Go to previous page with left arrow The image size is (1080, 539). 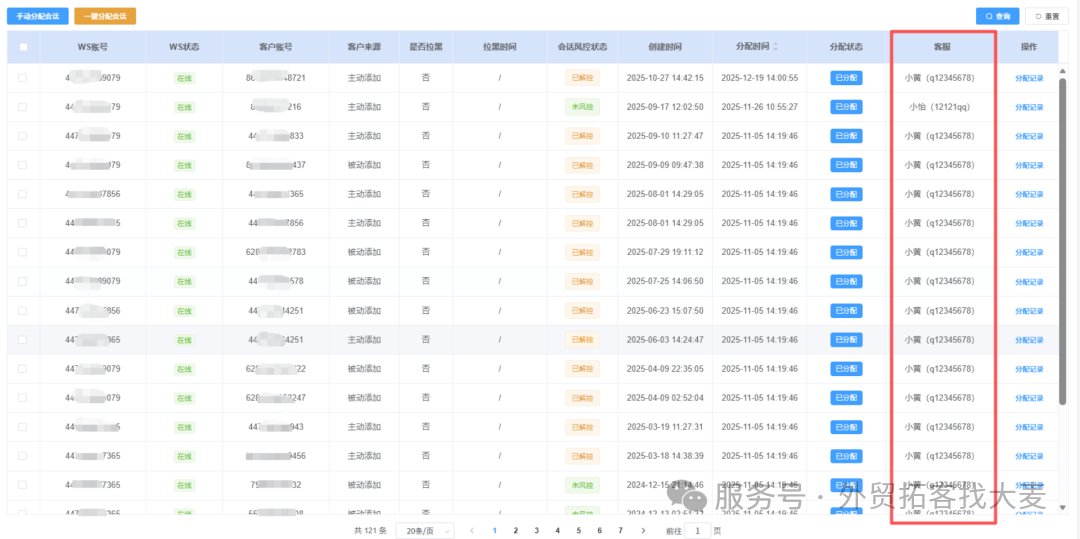472,531
